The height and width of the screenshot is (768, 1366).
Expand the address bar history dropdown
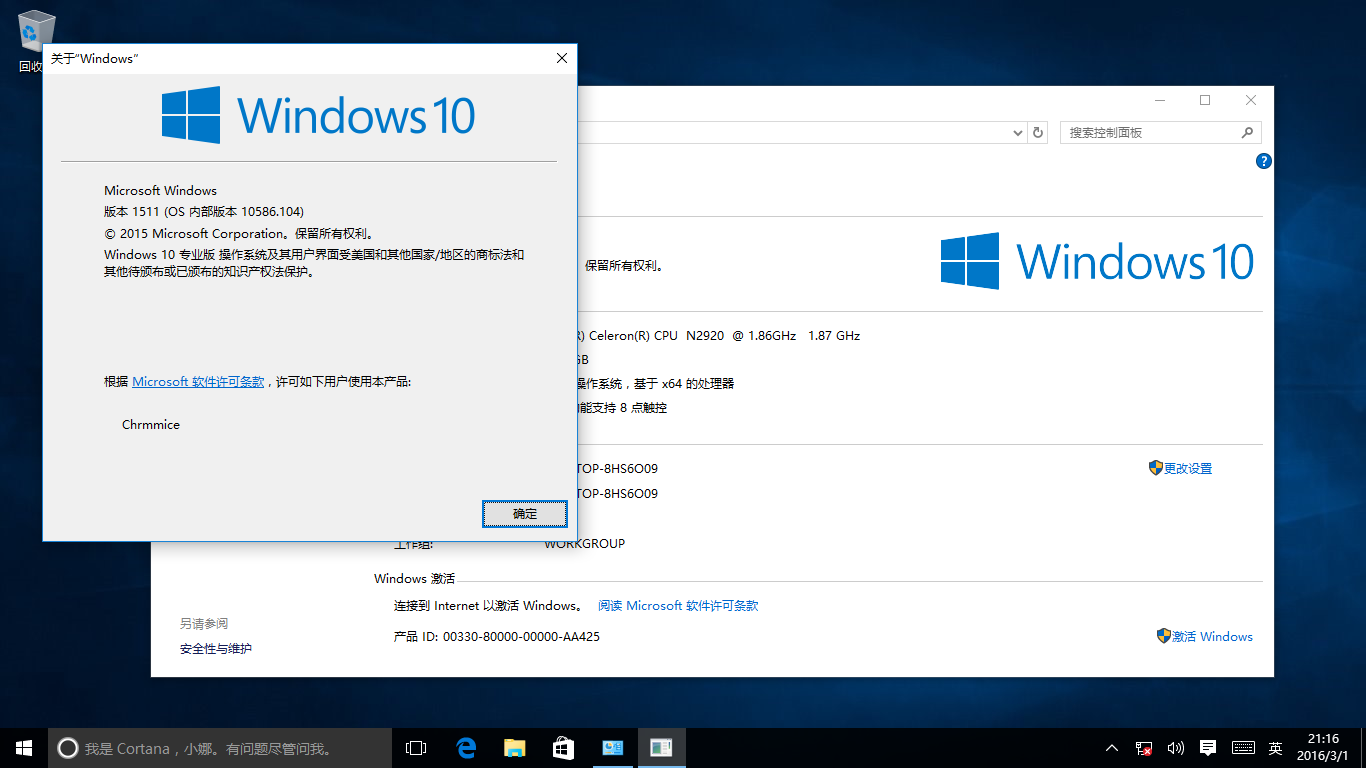click(1018, 132)
